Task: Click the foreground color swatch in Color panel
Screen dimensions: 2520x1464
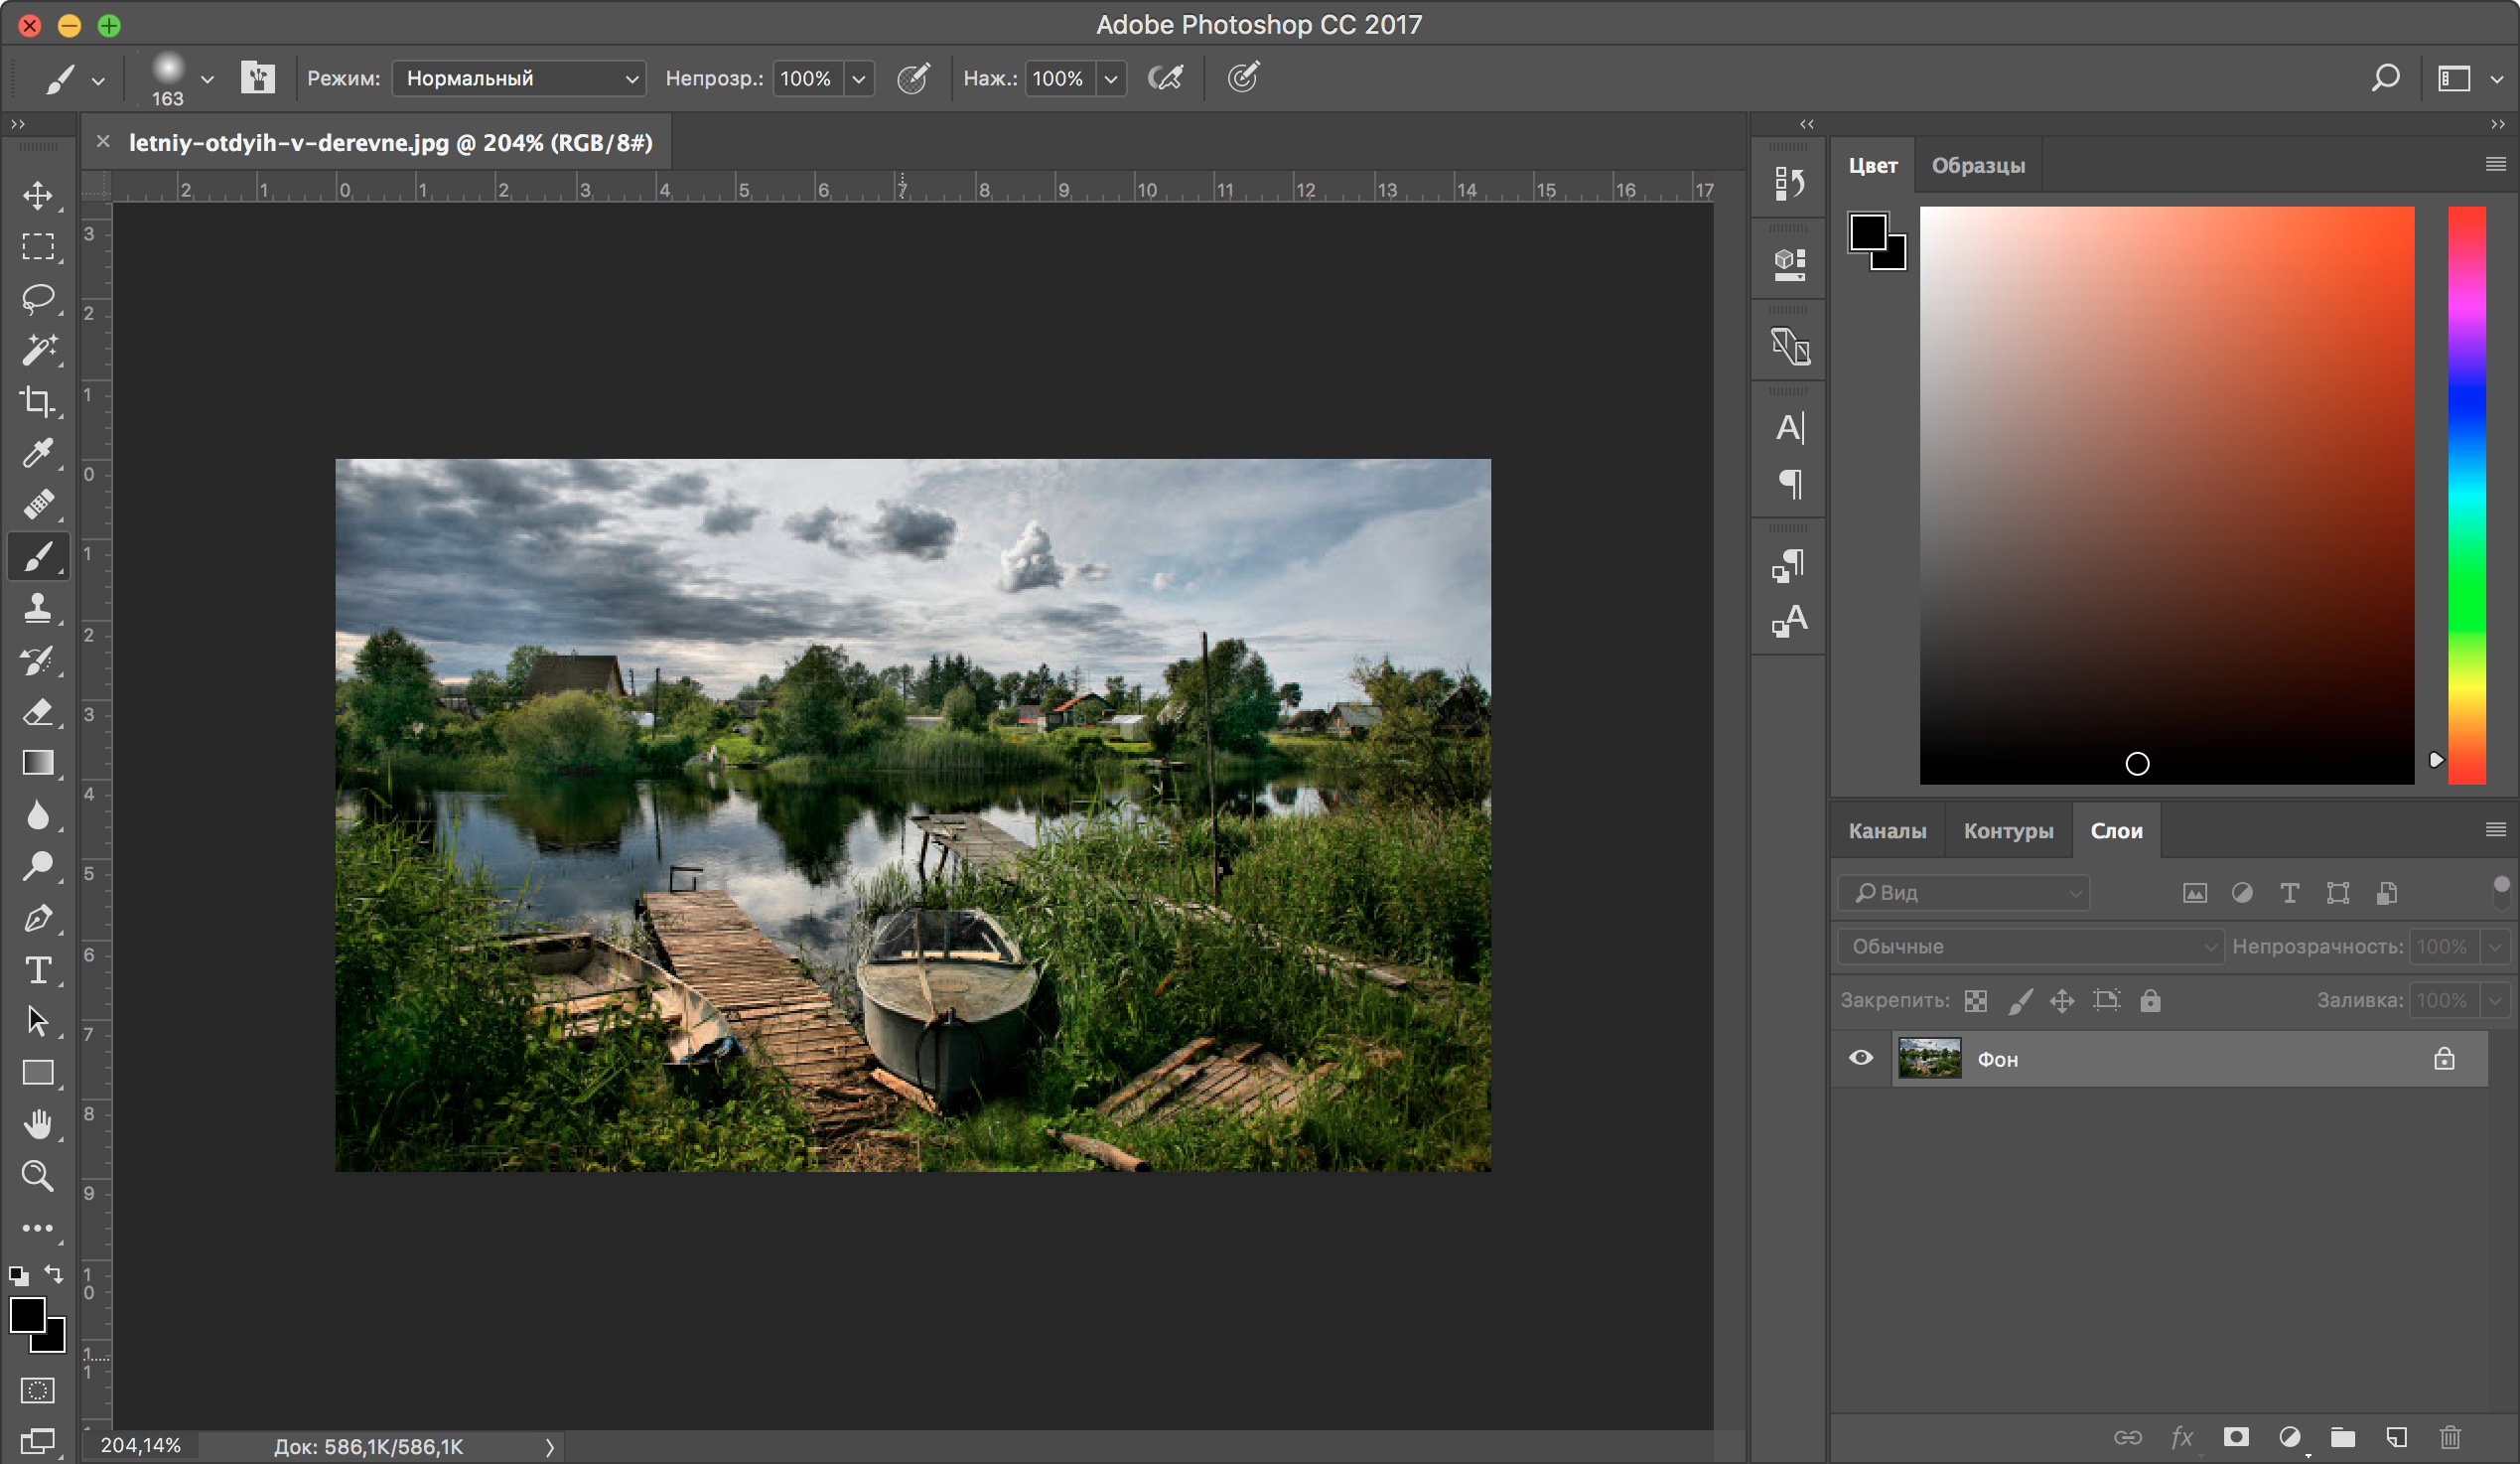Action: tap(1868, 232)
